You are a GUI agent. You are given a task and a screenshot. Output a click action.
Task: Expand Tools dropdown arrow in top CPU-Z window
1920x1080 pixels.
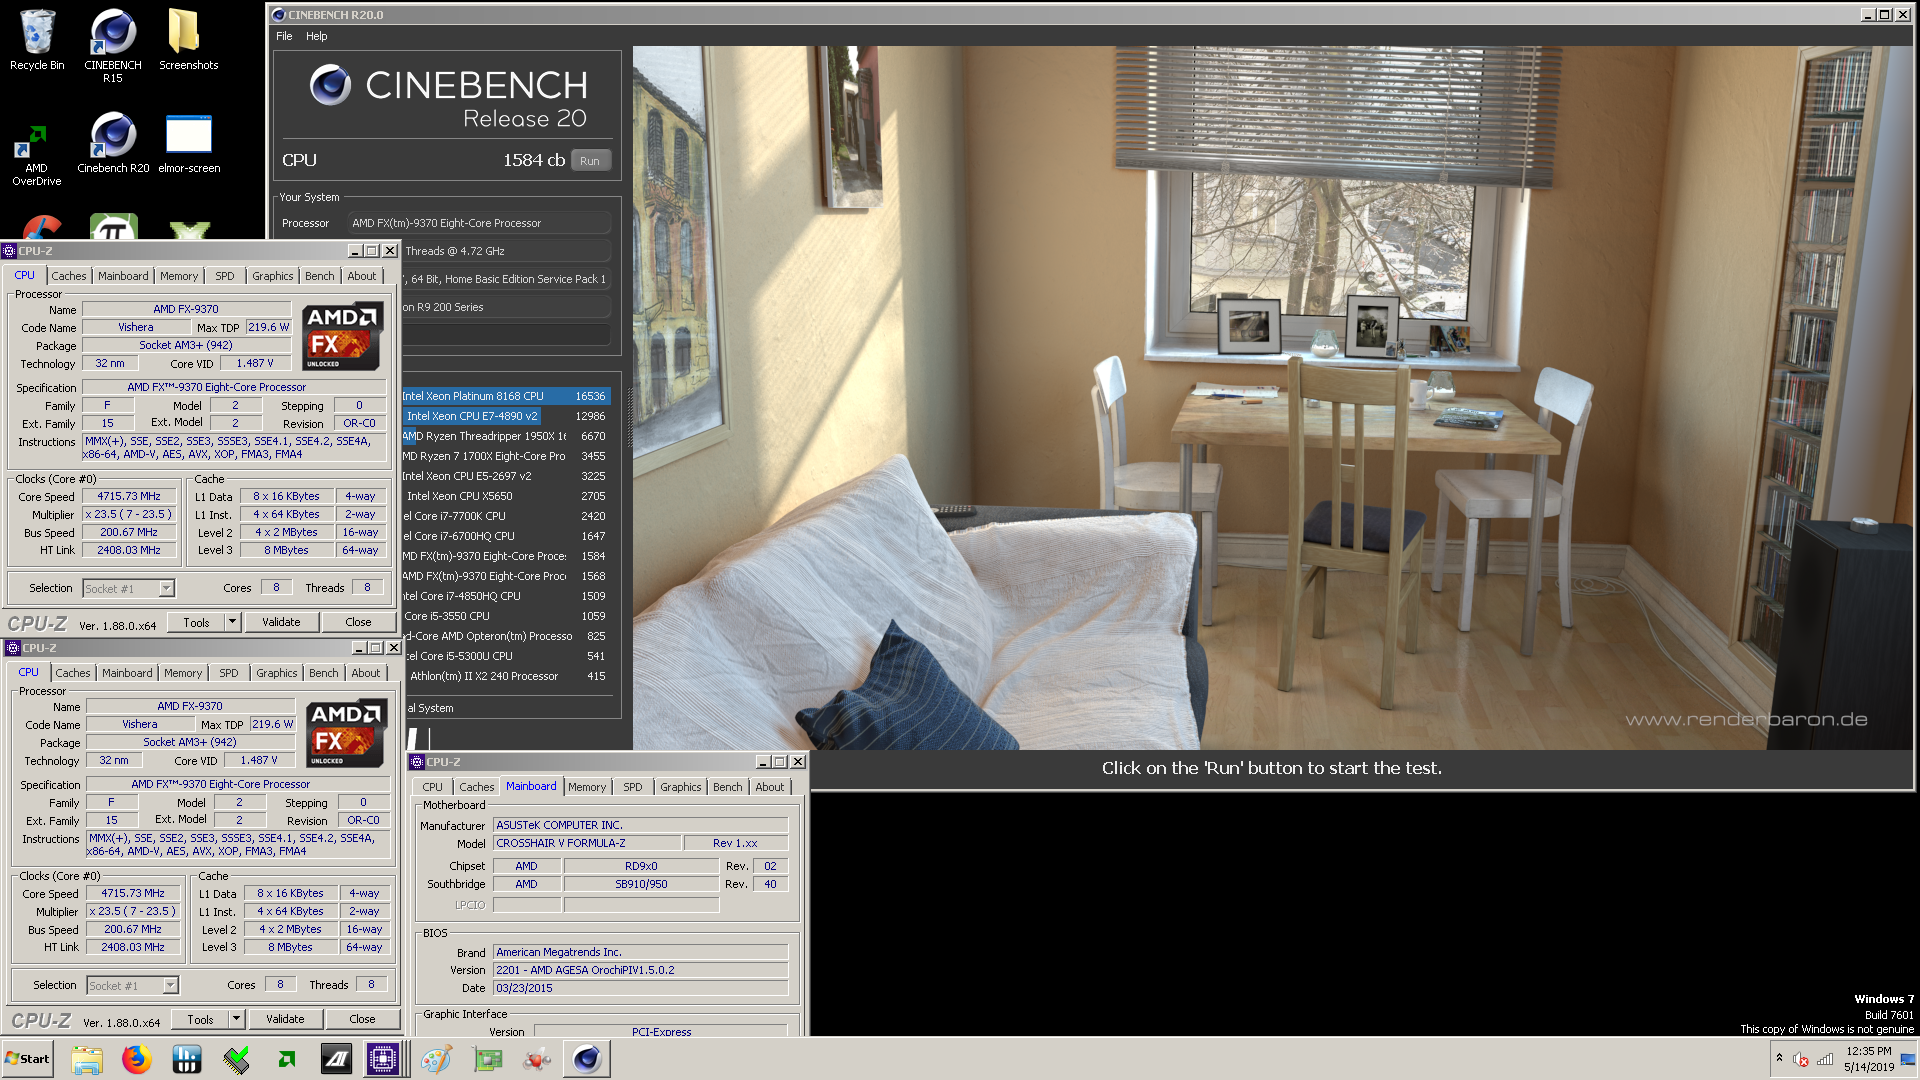(x=232, y=622)
